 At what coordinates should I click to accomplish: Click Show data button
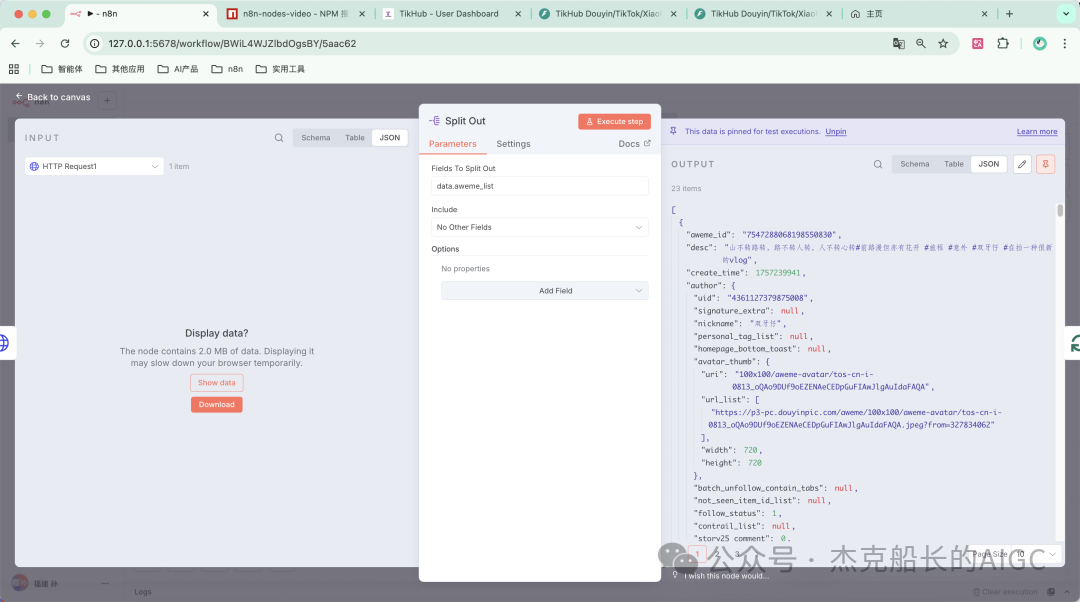point(216,382)
